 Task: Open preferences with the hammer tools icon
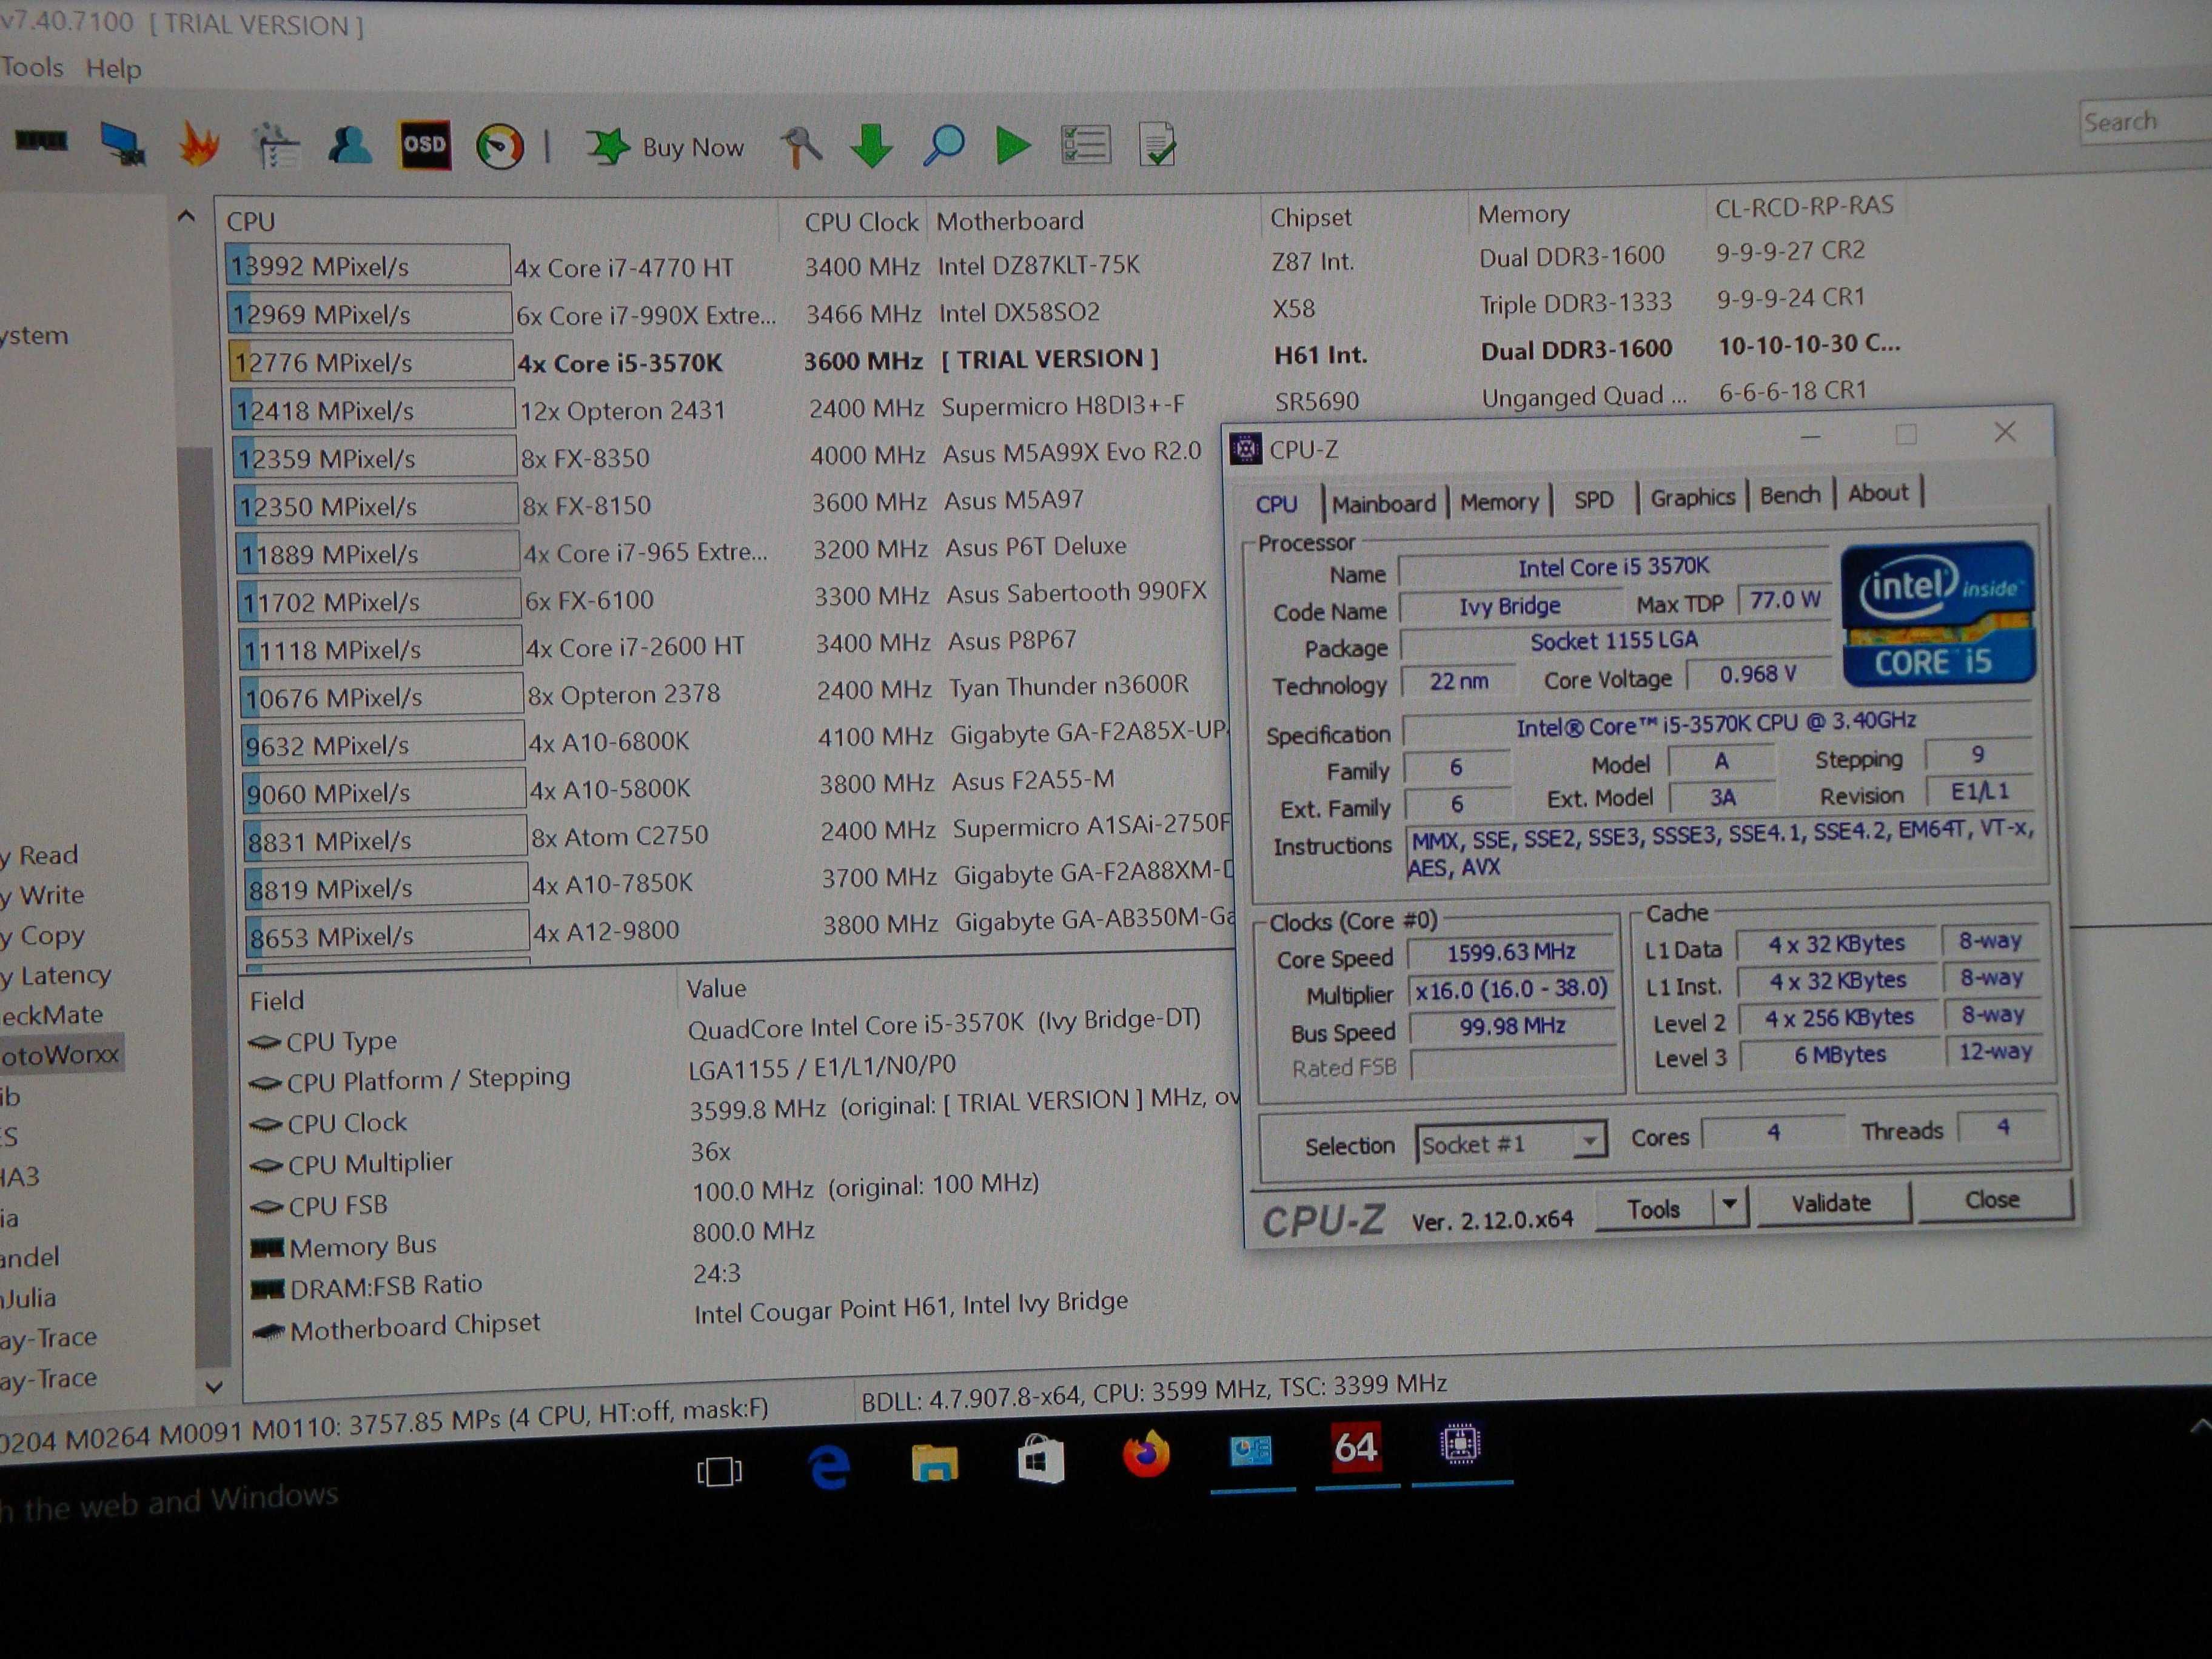coord(801,148)
